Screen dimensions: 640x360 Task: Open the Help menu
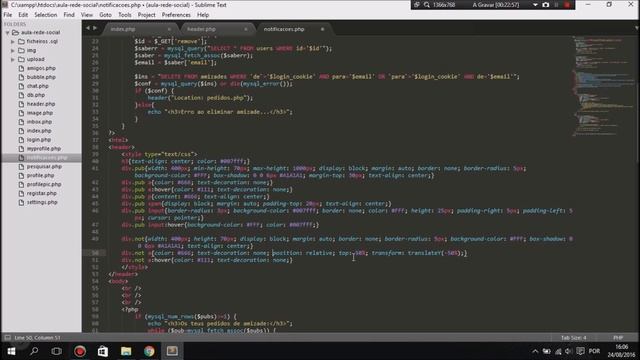[x=203, y=15]
